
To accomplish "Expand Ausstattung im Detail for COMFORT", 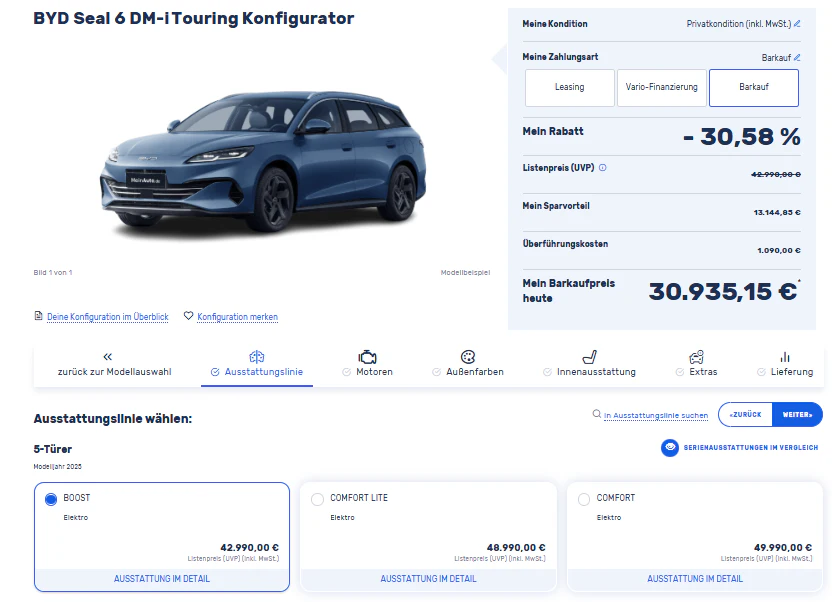I will (695, 579).
